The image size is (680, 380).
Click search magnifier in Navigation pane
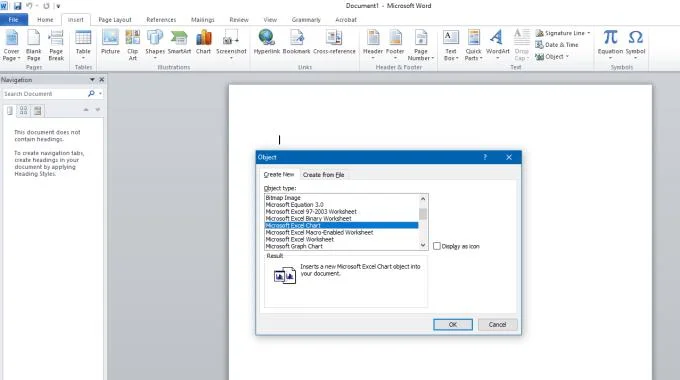[91, 94]
